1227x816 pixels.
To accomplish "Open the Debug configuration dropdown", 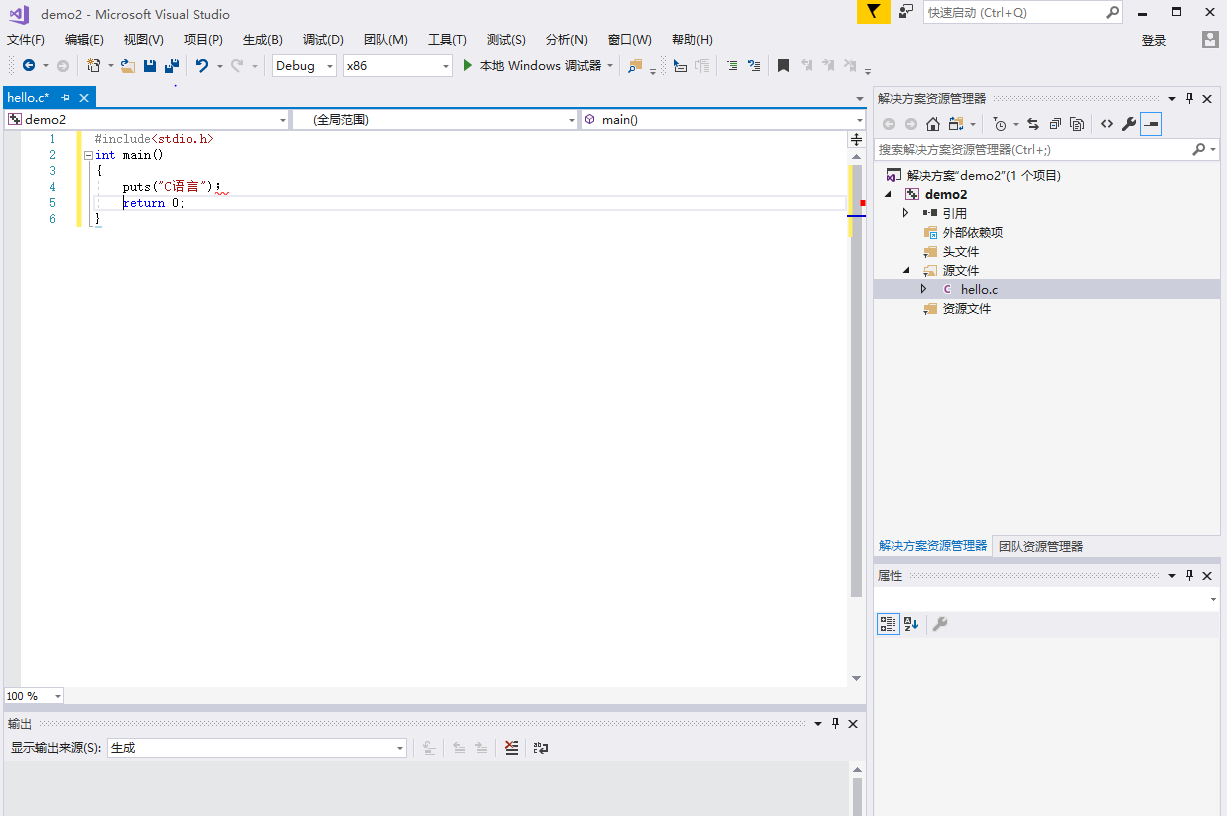I will pos(304,66).
